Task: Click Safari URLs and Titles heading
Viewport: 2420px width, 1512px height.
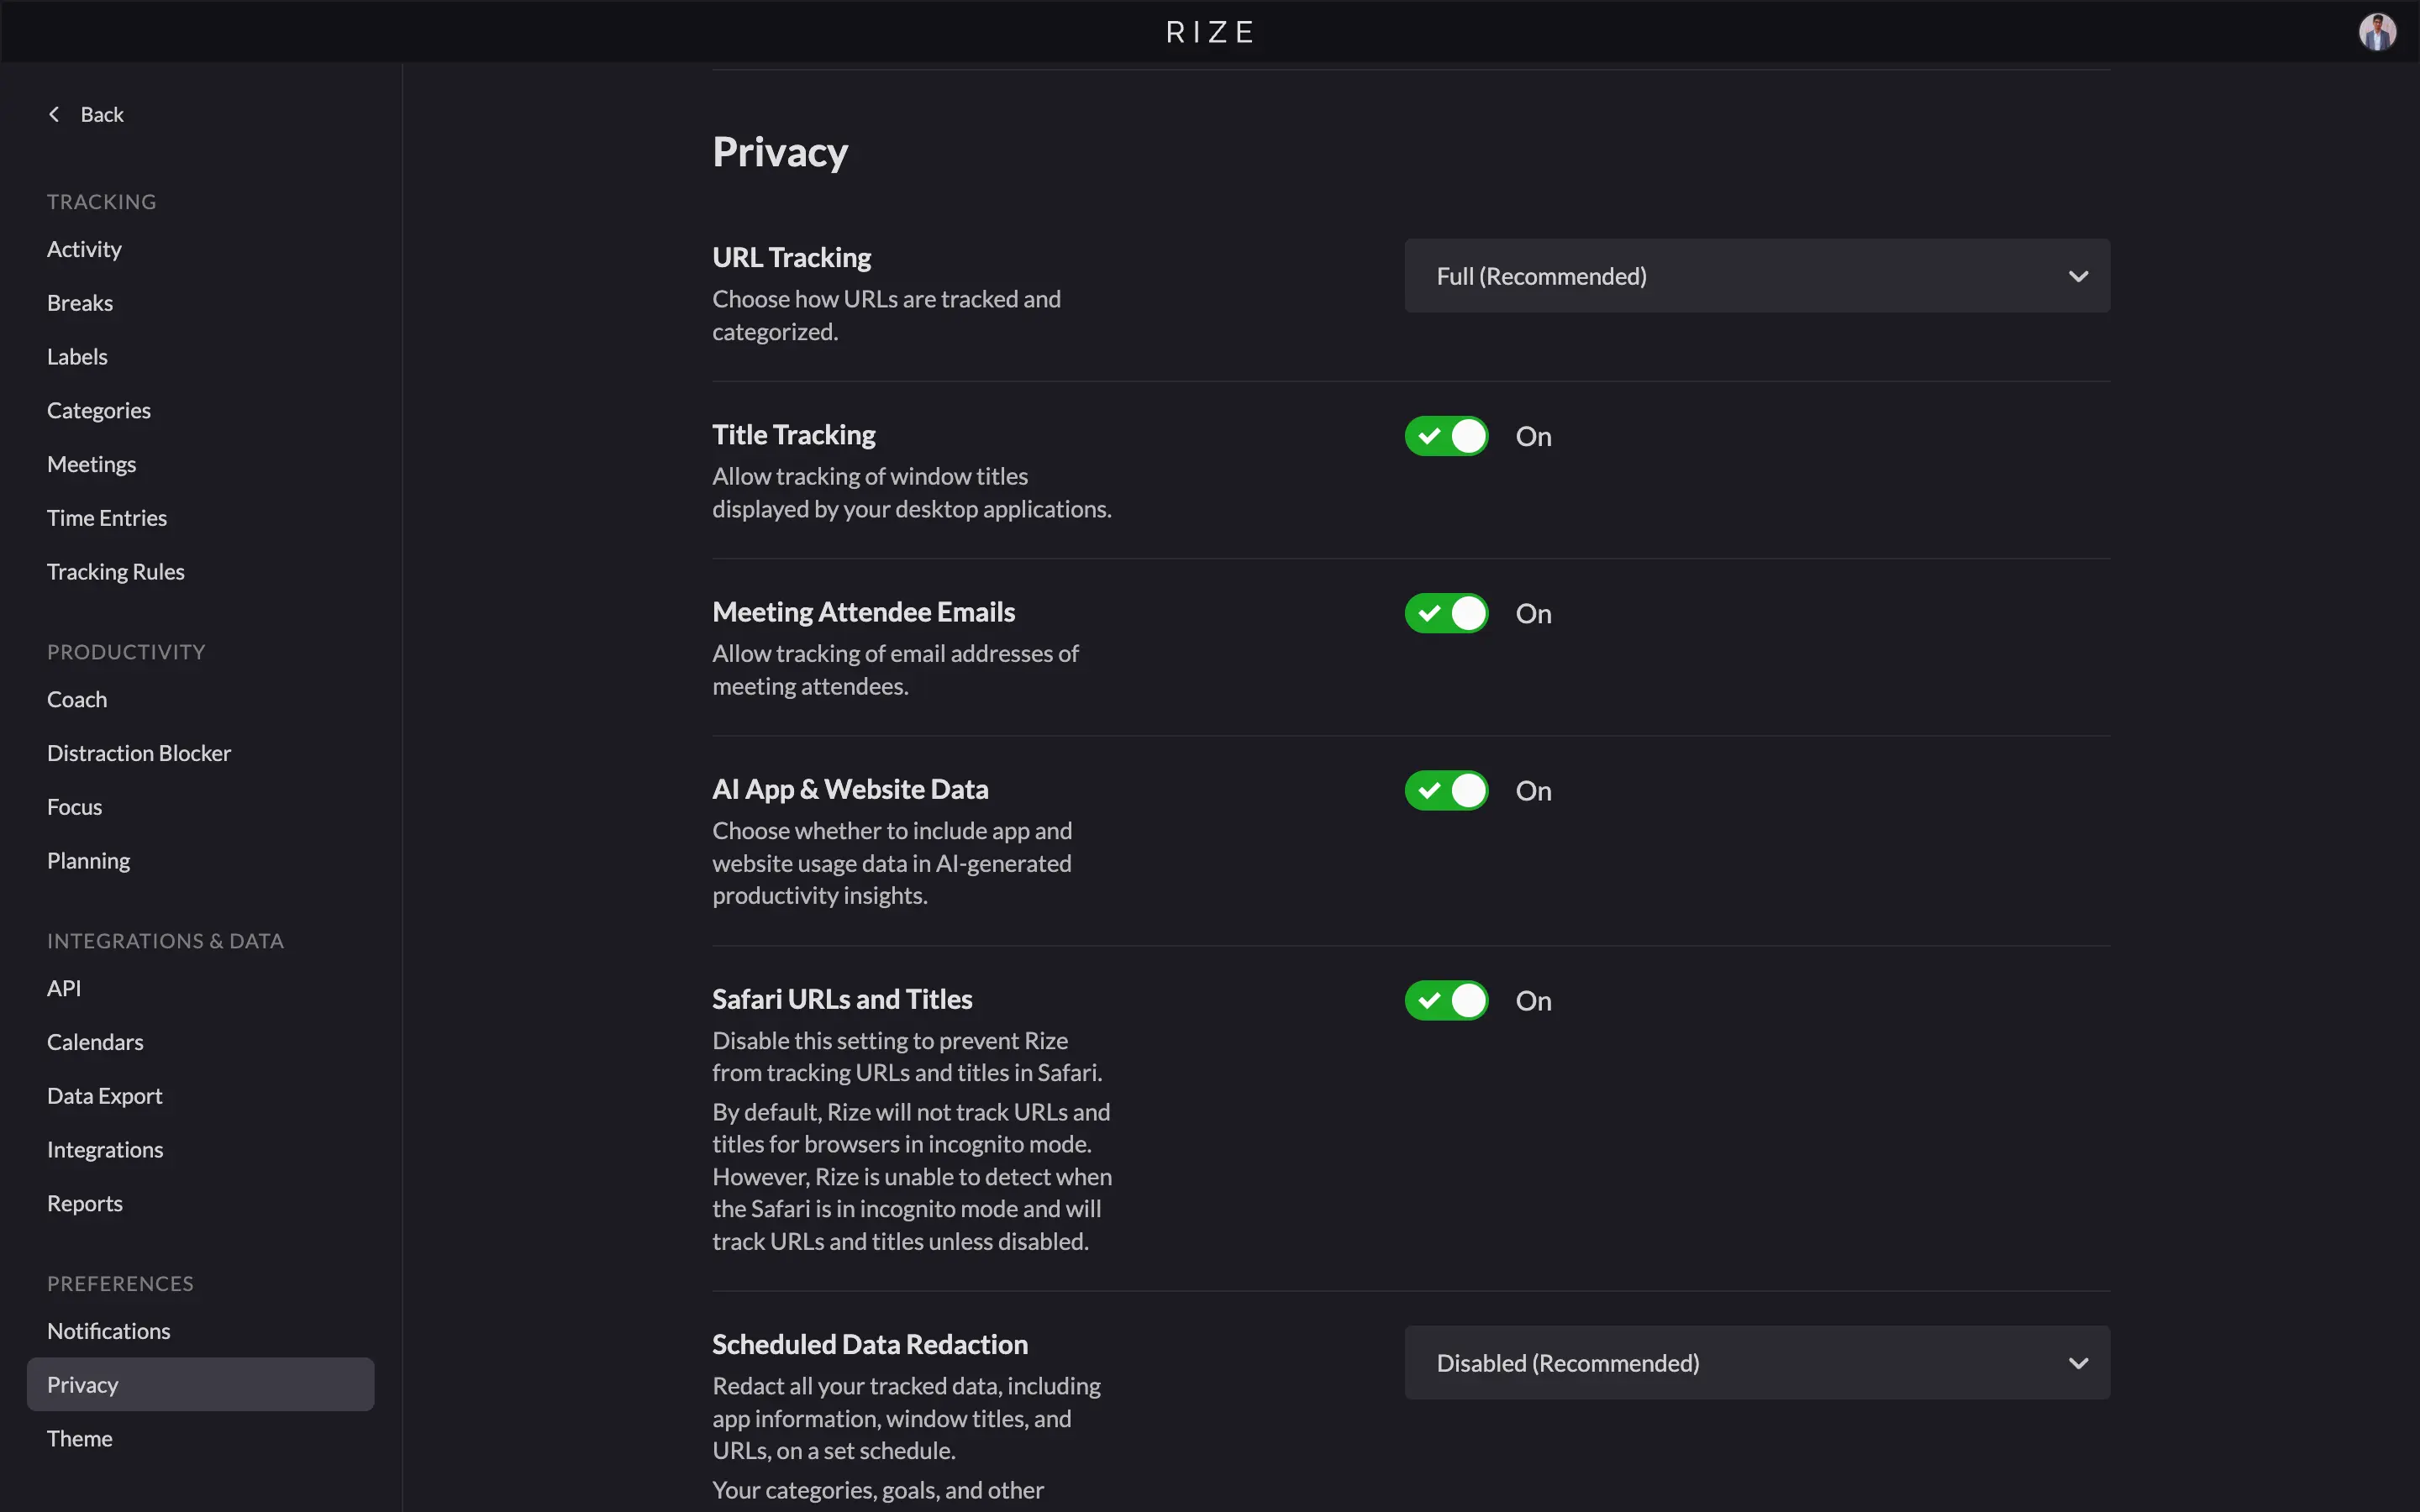Action: (842, 998)
